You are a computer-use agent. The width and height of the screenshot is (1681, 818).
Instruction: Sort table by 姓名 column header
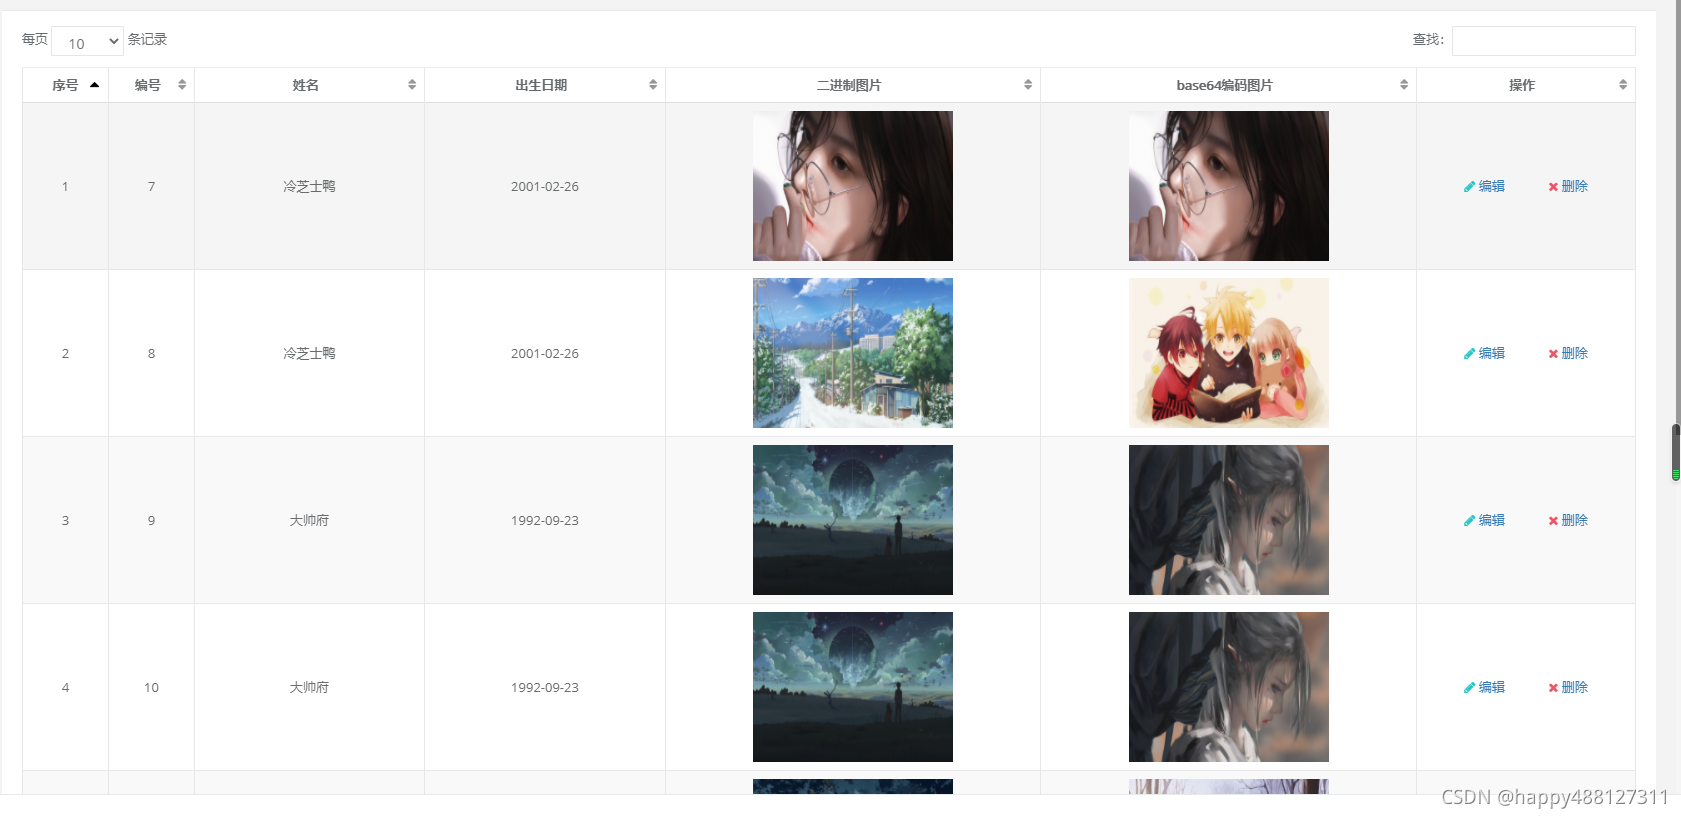[x=309, y=85]
